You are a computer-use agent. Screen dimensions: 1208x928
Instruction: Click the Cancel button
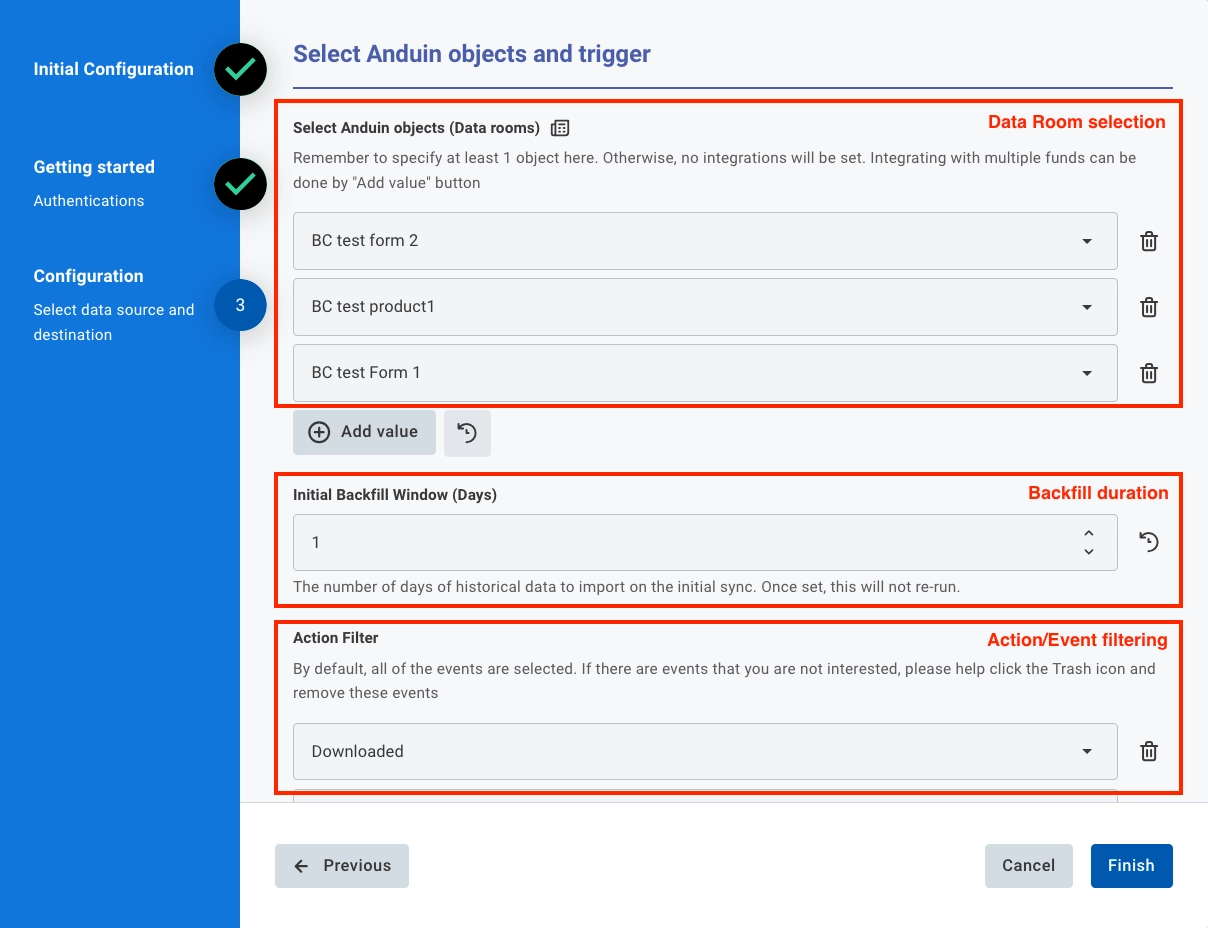tap(1029, 866)
